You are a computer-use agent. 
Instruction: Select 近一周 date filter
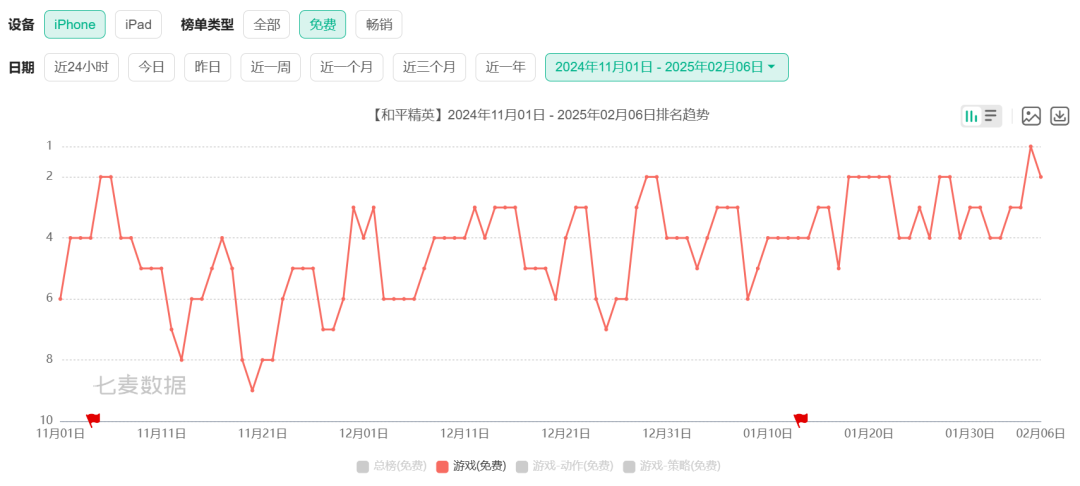tap(270, 67)
